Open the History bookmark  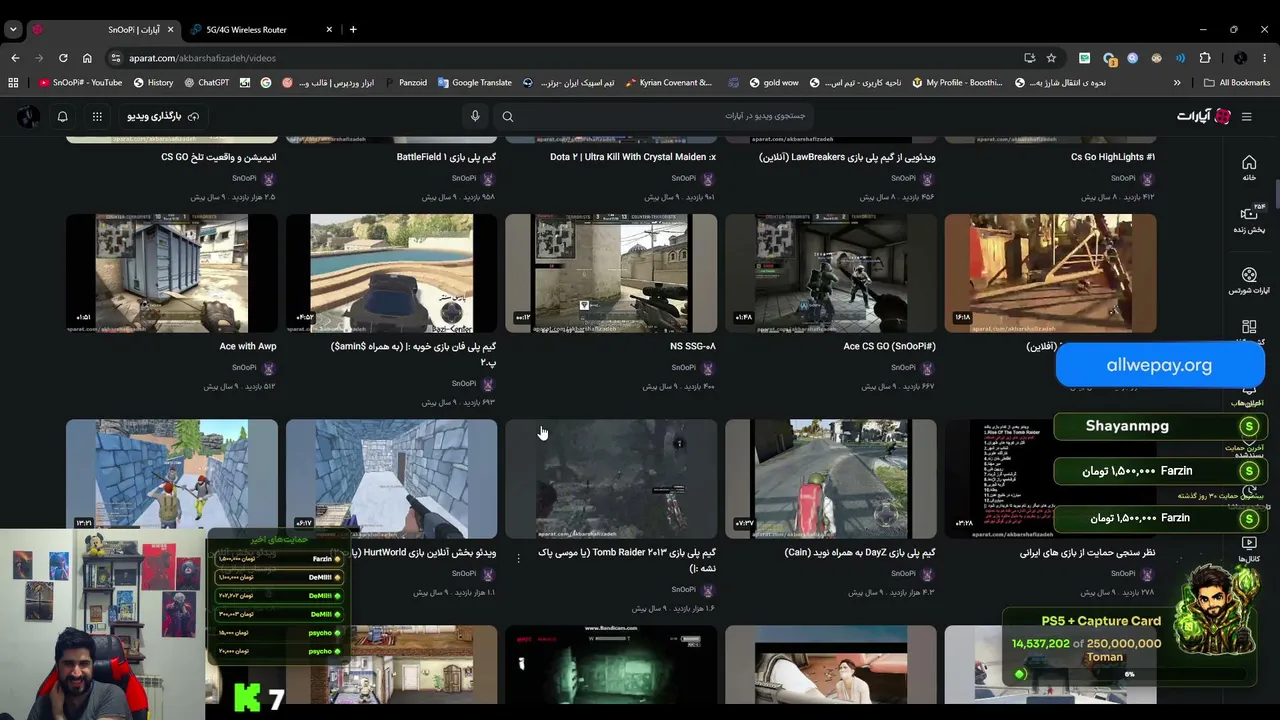153,83
